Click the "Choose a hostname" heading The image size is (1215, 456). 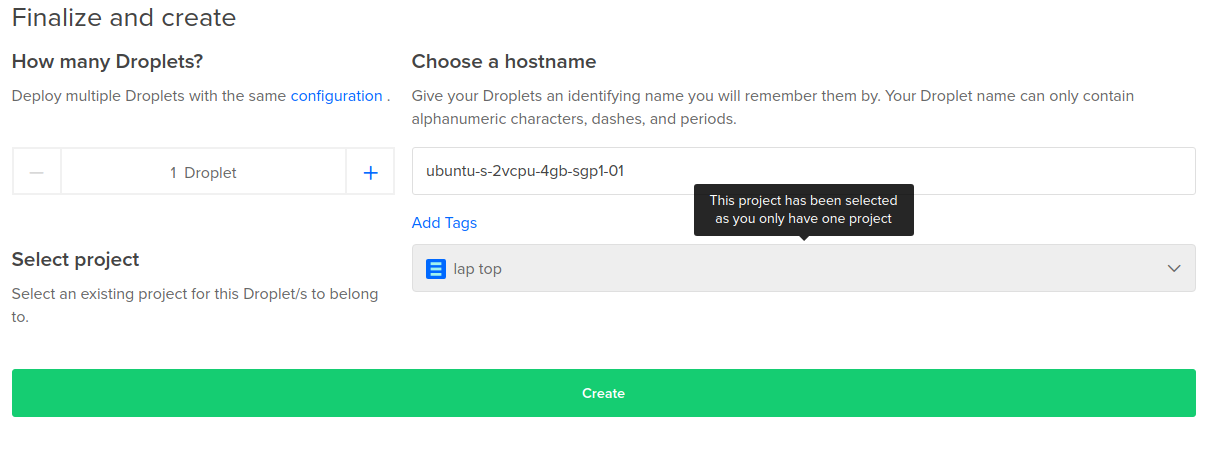504,62
